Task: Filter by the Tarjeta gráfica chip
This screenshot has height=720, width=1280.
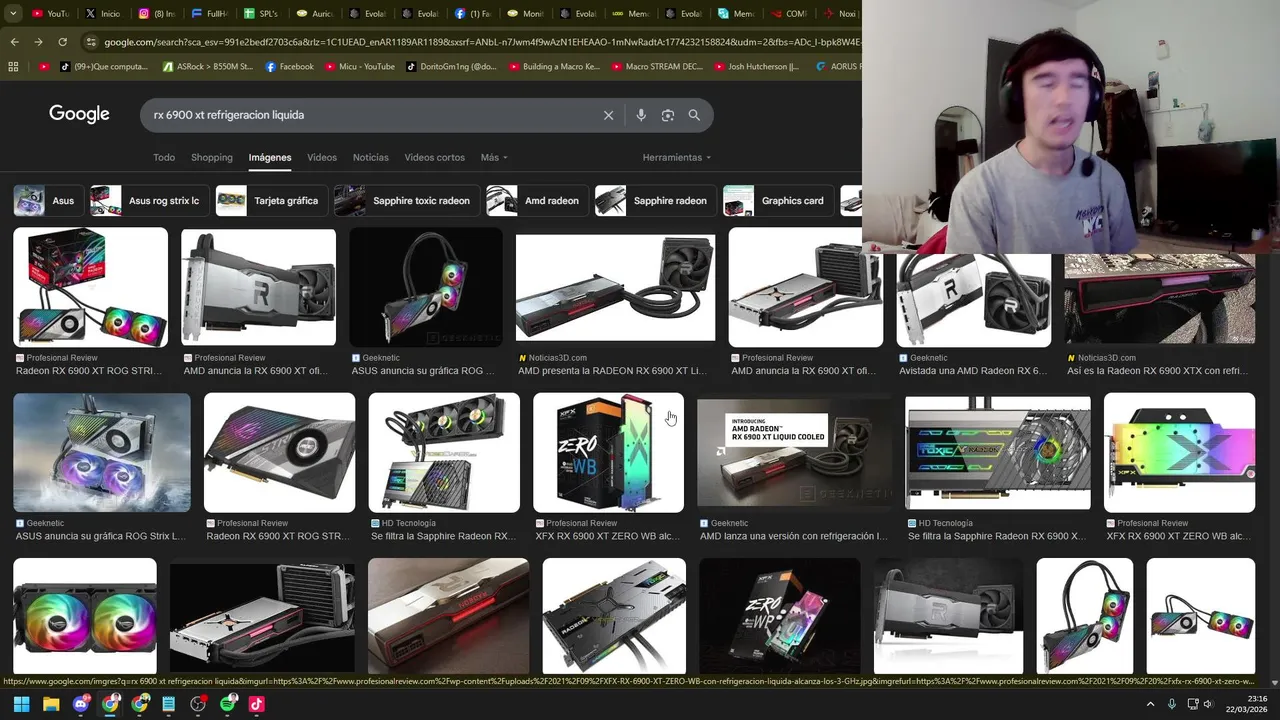Action: (x=270, y=201)
